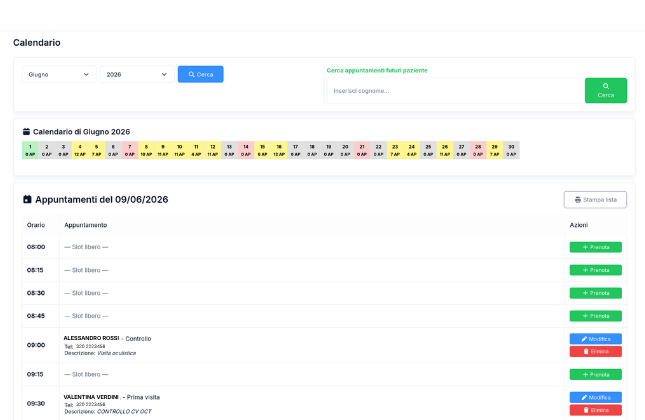Select day 9 in the calendar strip

click(x=163, y=150)
